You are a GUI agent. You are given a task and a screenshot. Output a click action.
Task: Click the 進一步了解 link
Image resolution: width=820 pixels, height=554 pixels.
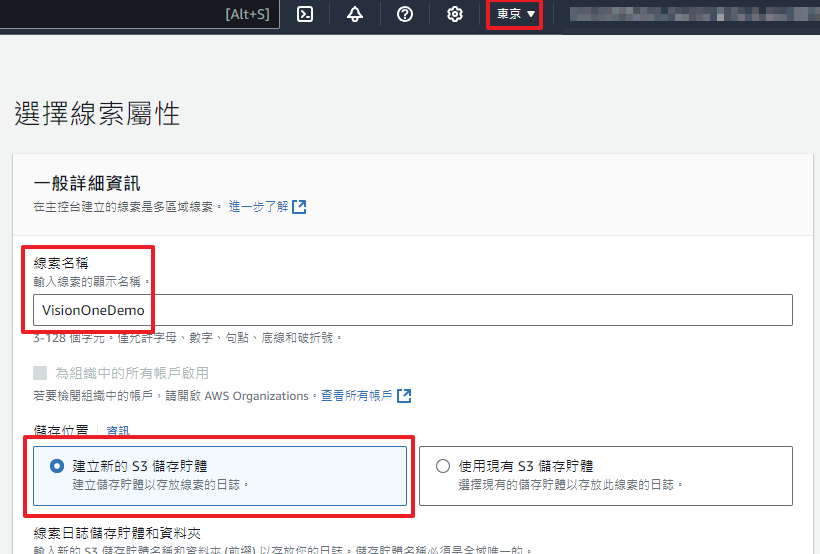[258, 207]
